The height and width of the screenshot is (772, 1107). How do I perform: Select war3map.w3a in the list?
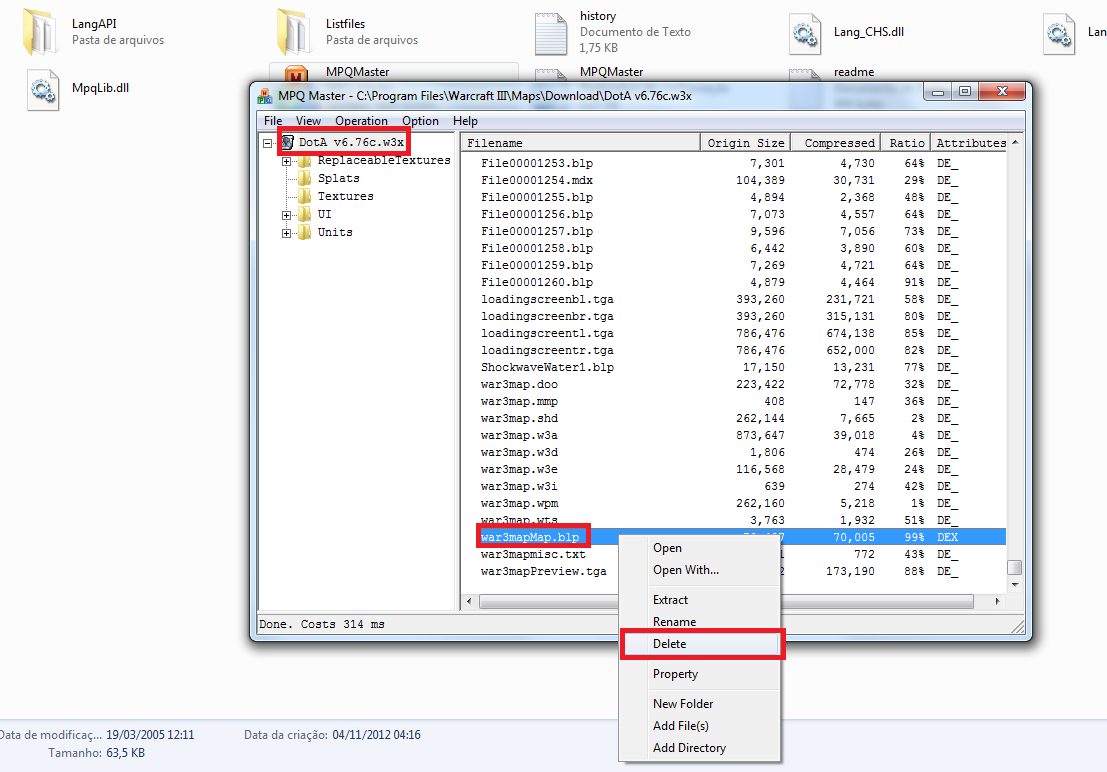(519, 435)
